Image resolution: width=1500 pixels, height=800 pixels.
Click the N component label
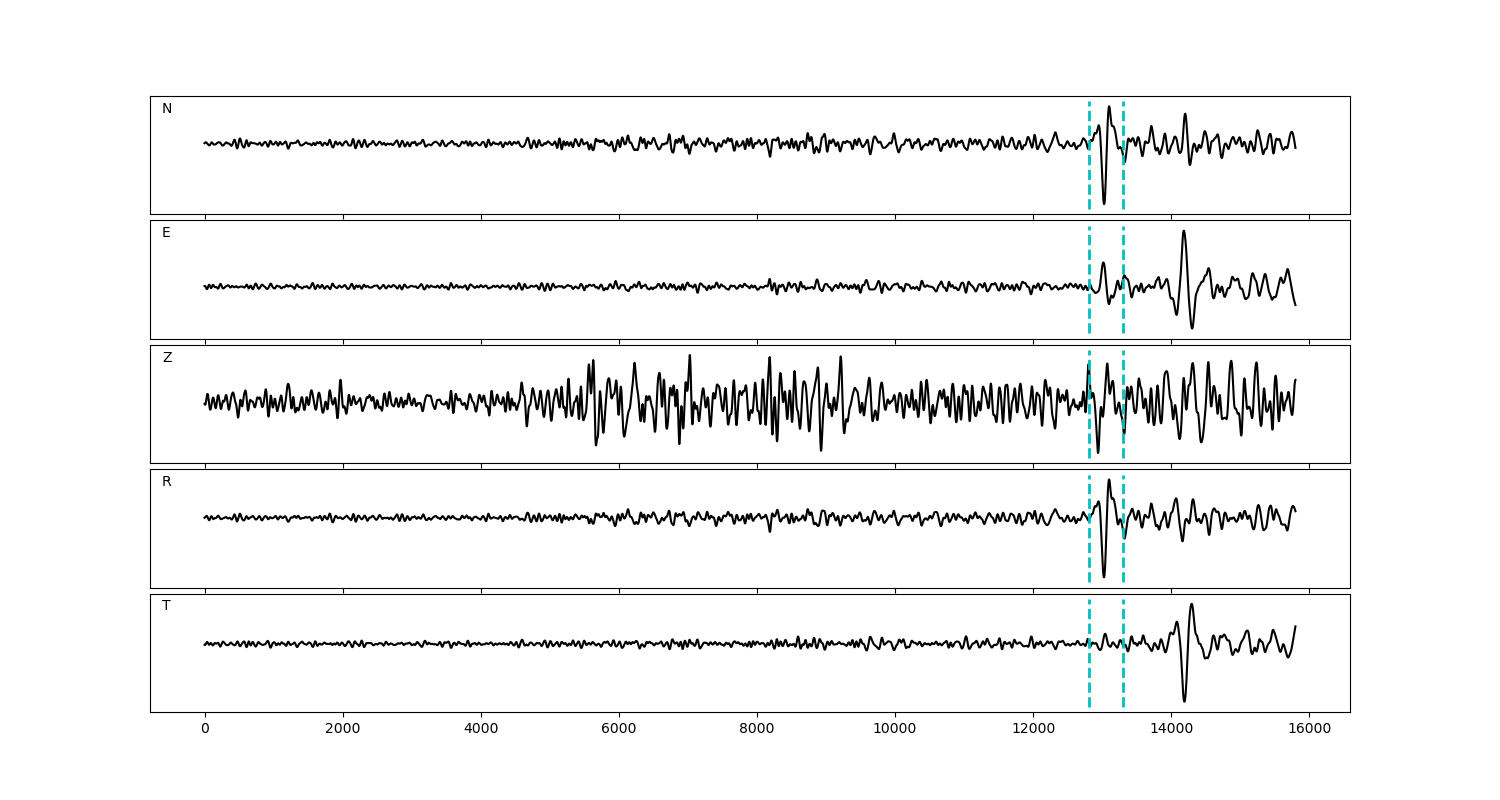tap(167, 109)
